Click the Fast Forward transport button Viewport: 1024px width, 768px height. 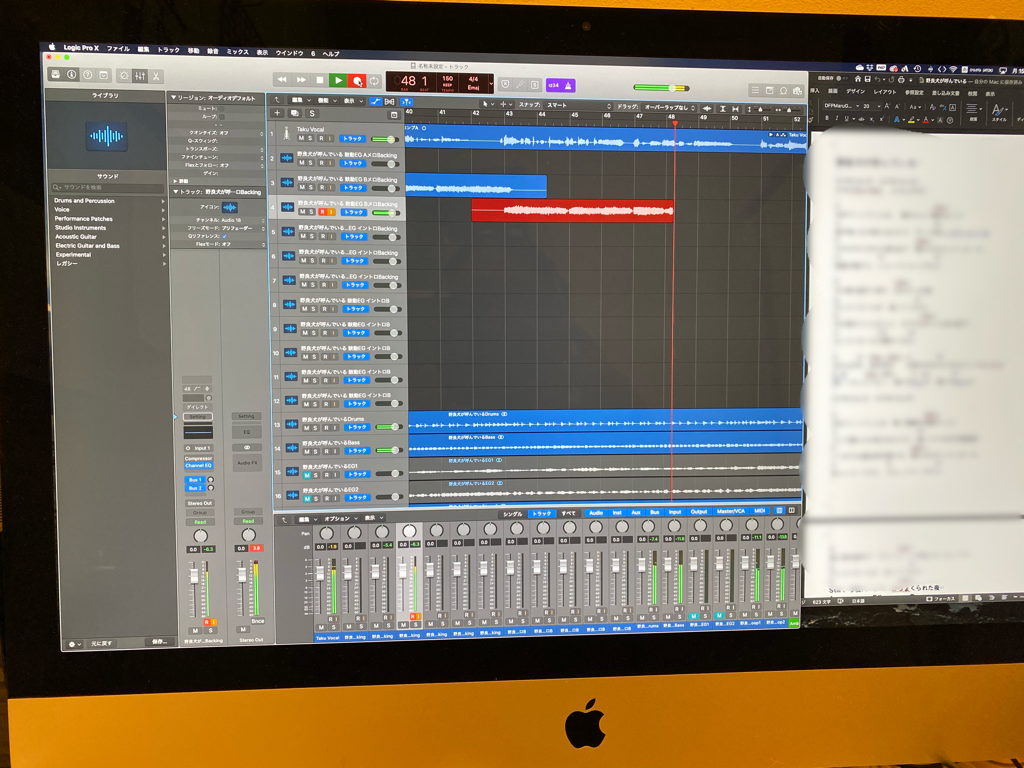[x=301, y=80]
